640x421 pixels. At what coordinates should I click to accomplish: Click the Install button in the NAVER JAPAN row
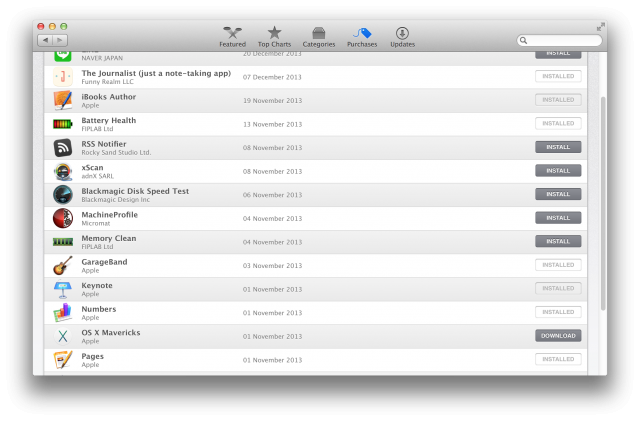pyautogui.click(x=558, y=55)
